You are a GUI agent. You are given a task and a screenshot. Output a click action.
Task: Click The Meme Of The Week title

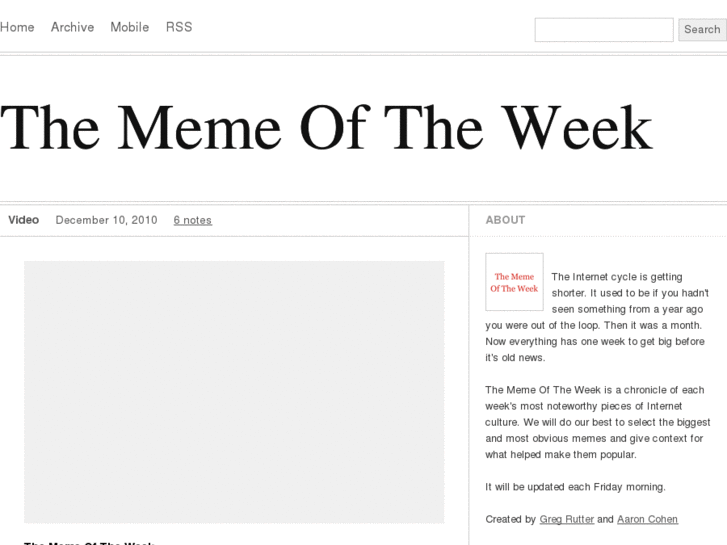[326, 128]
